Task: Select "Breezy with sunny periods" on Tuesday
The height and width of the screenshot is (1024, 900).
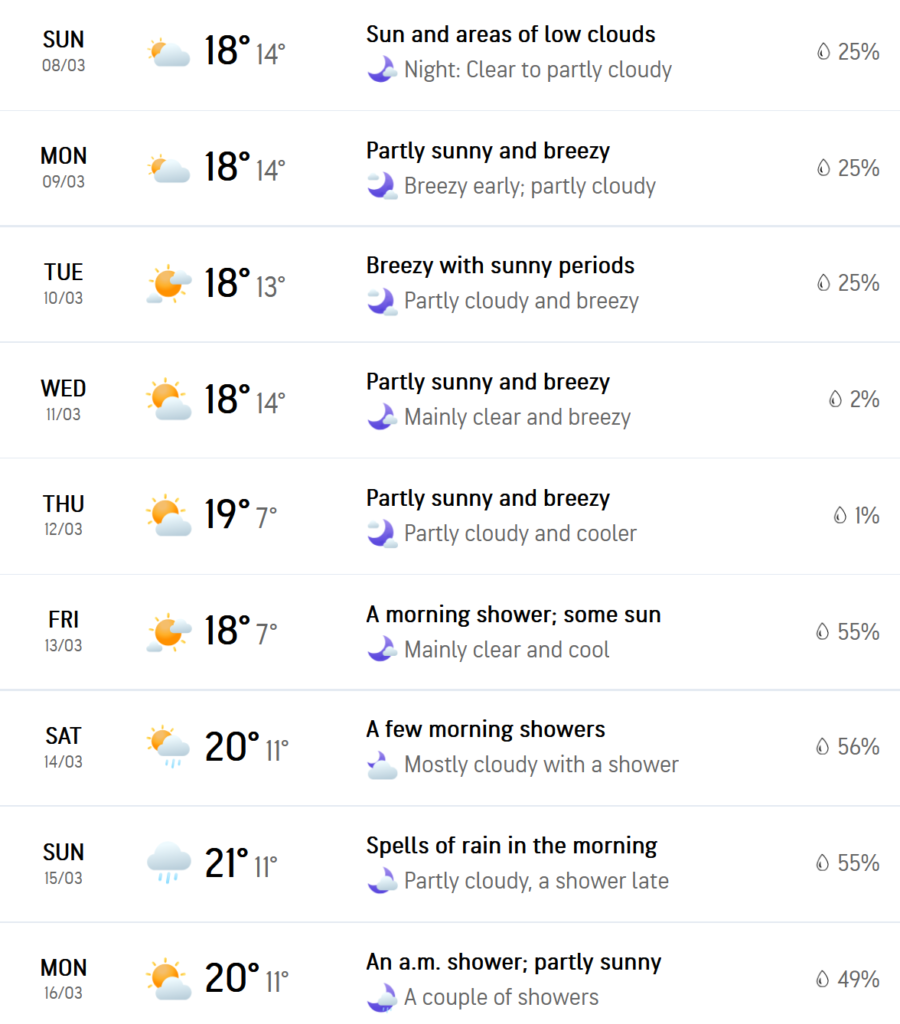Action: click(x=500, y=266)
